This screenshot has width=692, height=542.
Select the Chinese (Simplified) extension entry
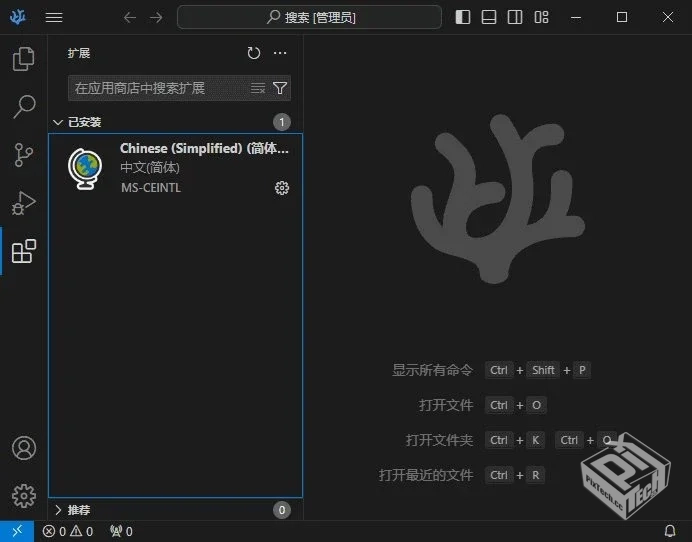[176, 168]
